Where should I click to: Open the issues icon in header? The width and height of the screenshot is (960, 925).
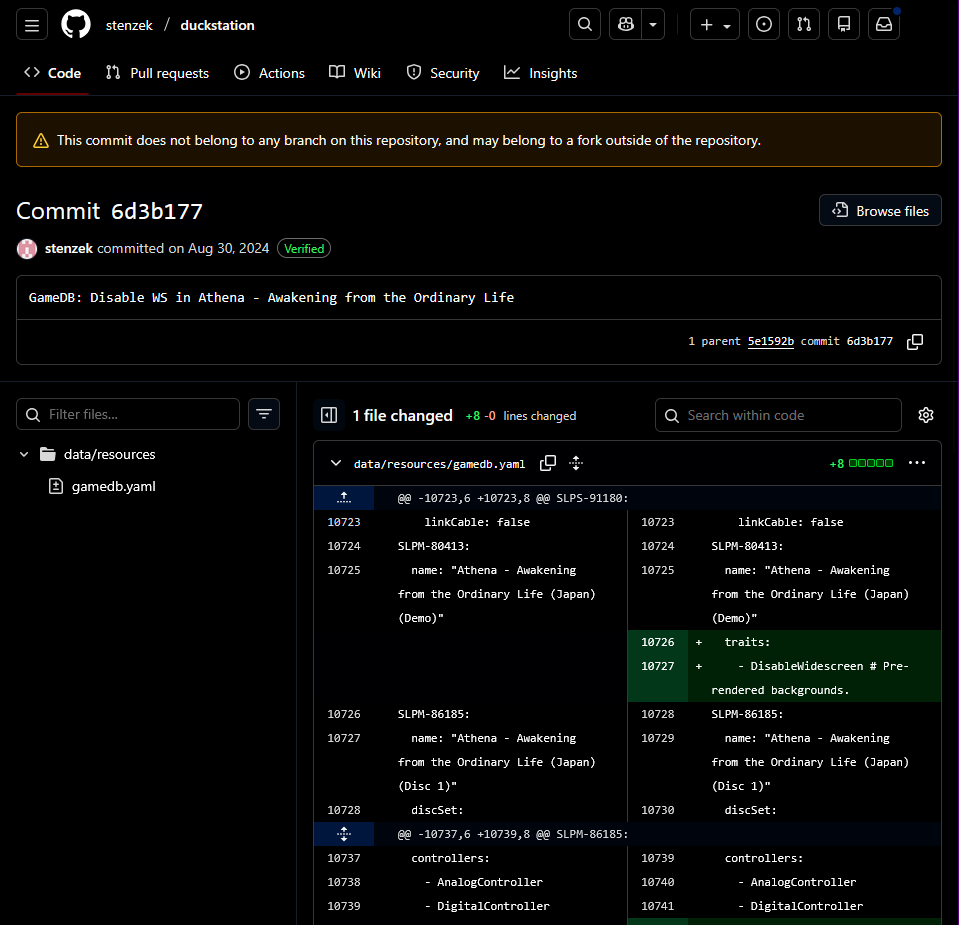pyautogui.click(x=764, y=25)
